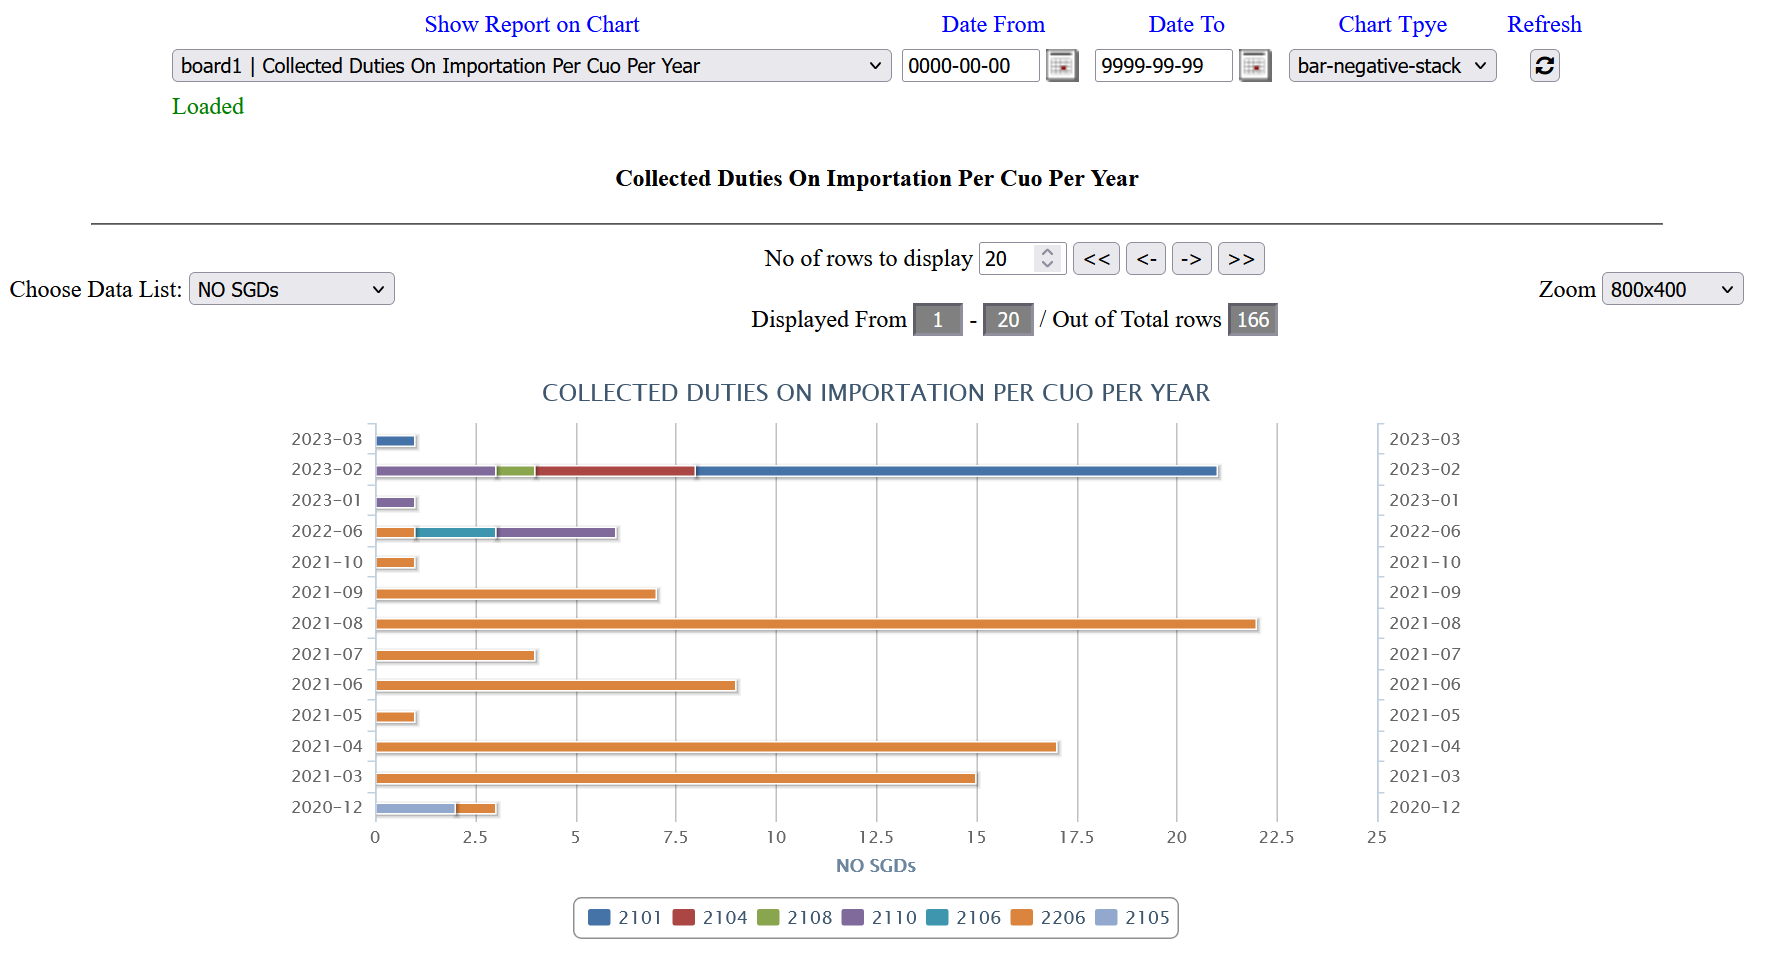The image size is (1773, 964).
Task: Jump to first page of rows
Action: coord(1096,259)
